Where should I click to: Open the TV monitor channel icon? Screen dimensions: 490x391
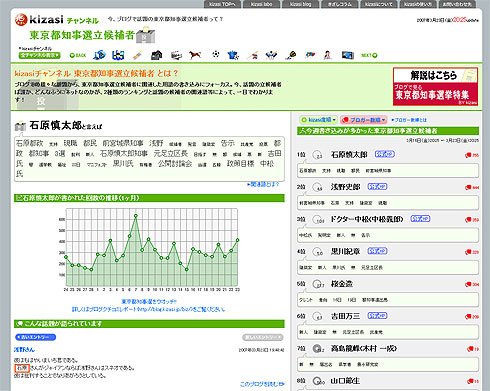coord(347,55)
